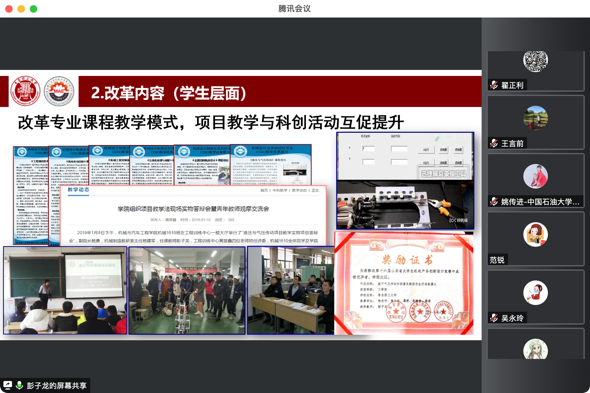590x393 pixels.
Task: Click the muted mic icon beside 姚传进-中国石油大学
Action: click(494, 202)
